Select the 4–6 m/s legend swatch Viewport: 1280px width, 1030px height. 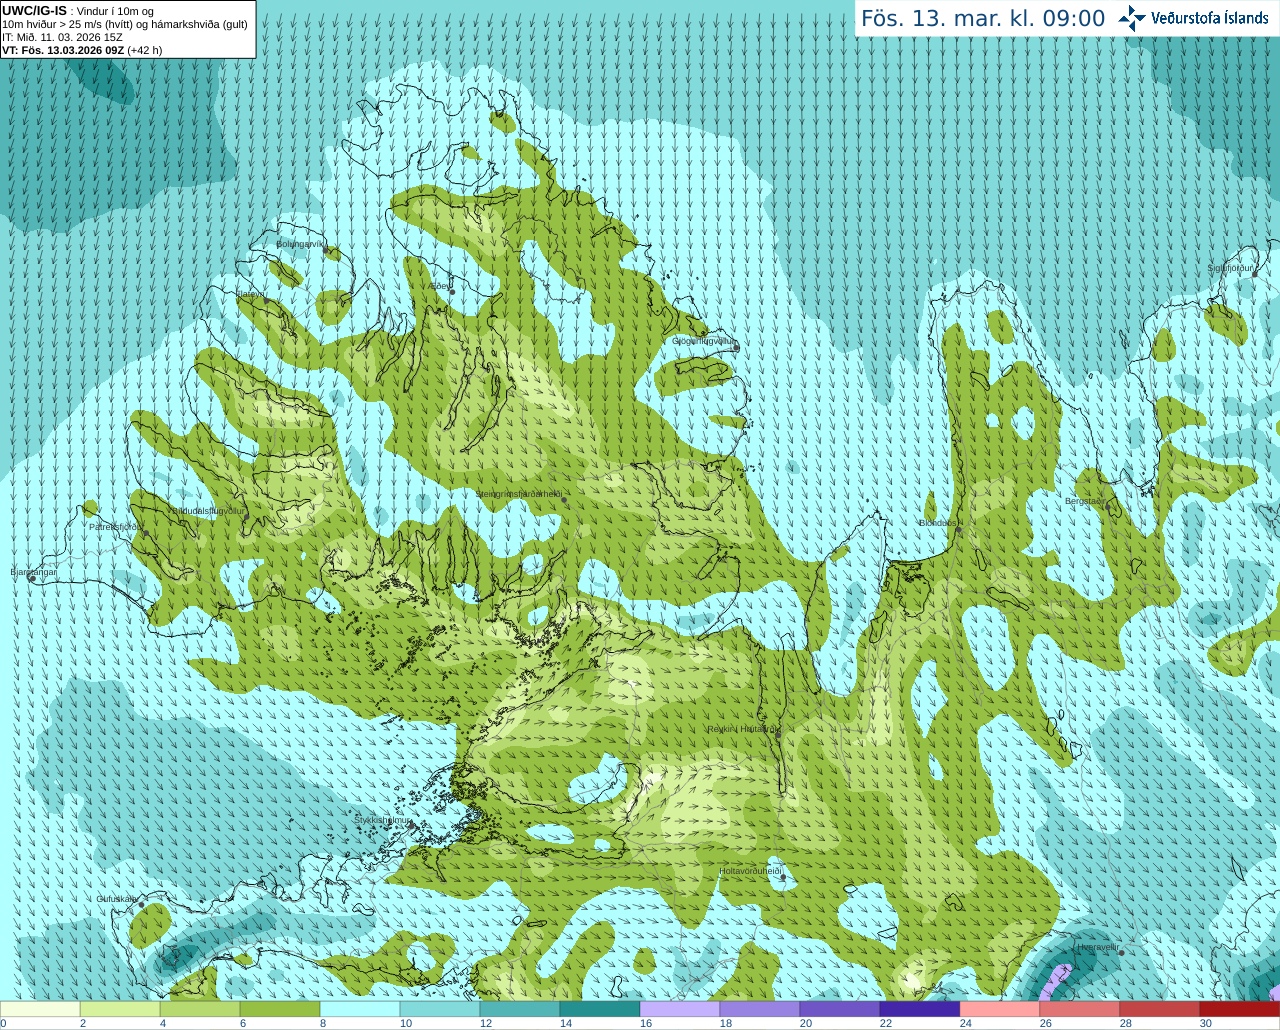(200, 1009)
